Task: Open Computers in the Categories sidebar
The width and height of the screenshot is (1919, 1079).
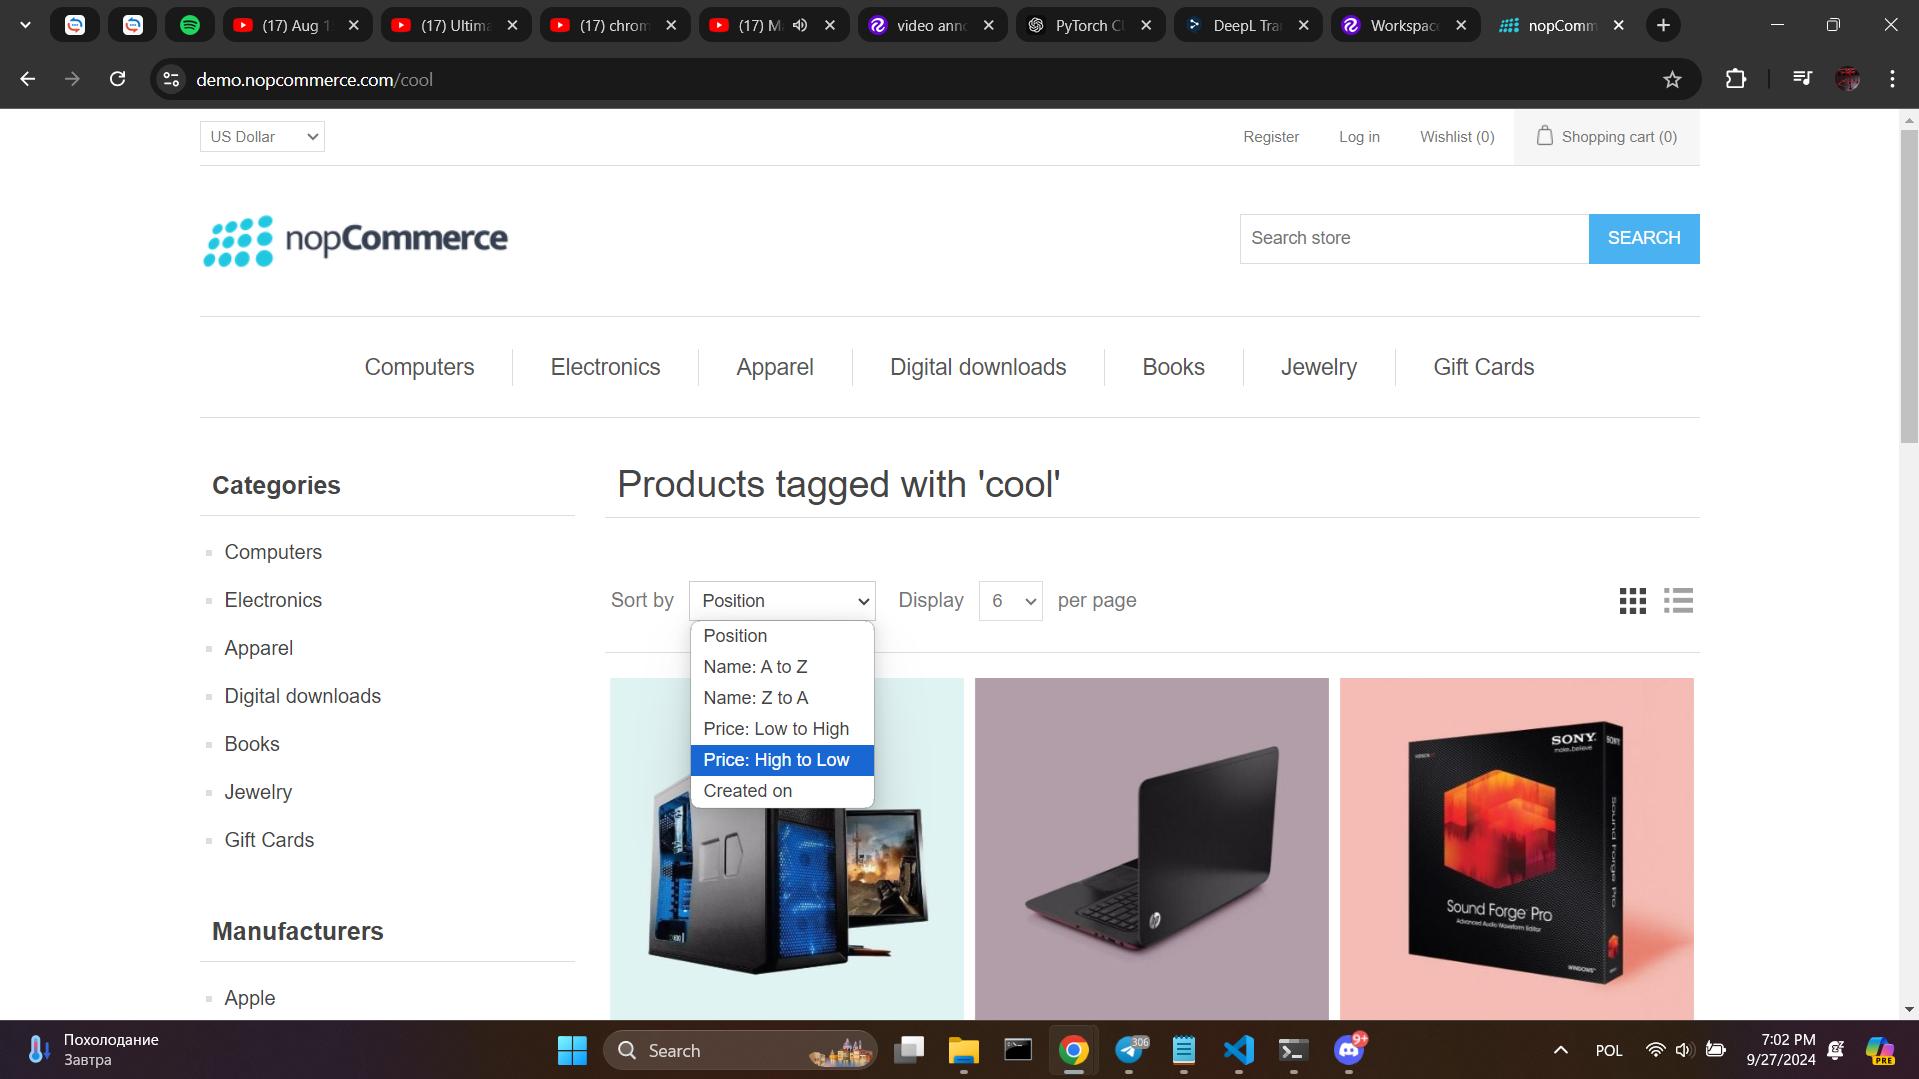Action: point(273,552)
